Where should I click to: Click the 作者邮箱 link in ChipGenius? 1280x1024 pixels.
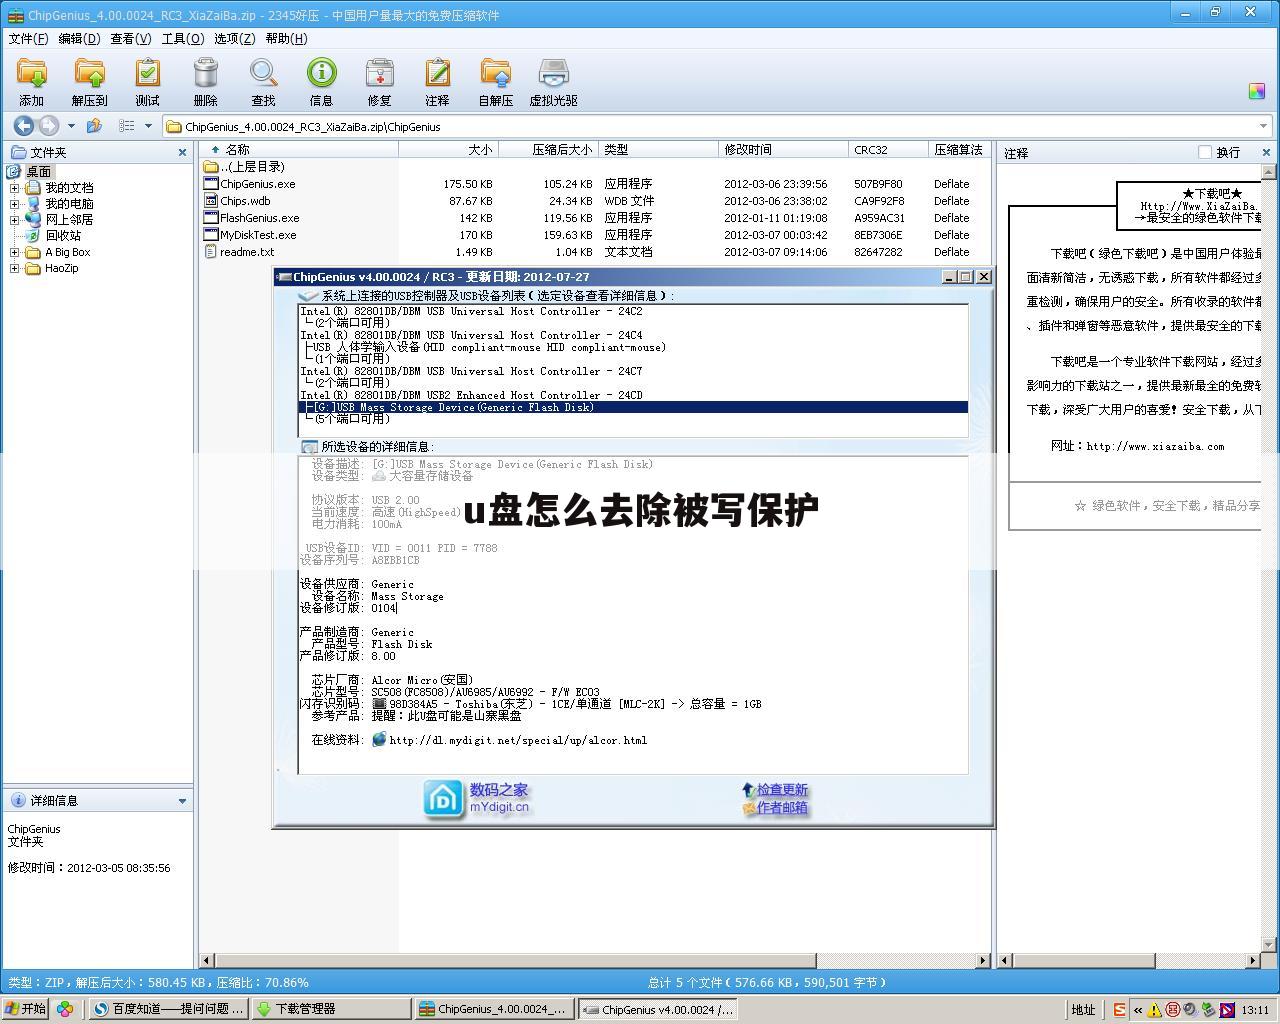tap(781, 808)
